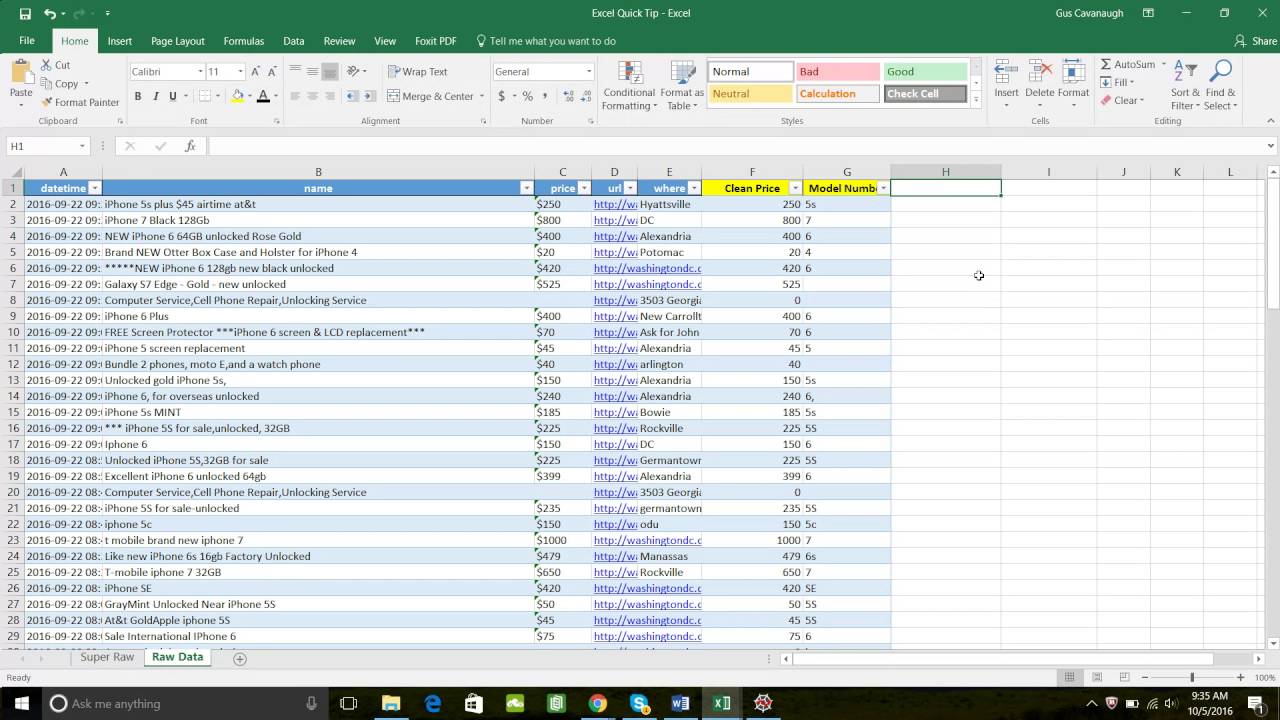The image size is (1280, 720).
Task: Click the zoom slider handle
Action: (x=1192, y=677)
